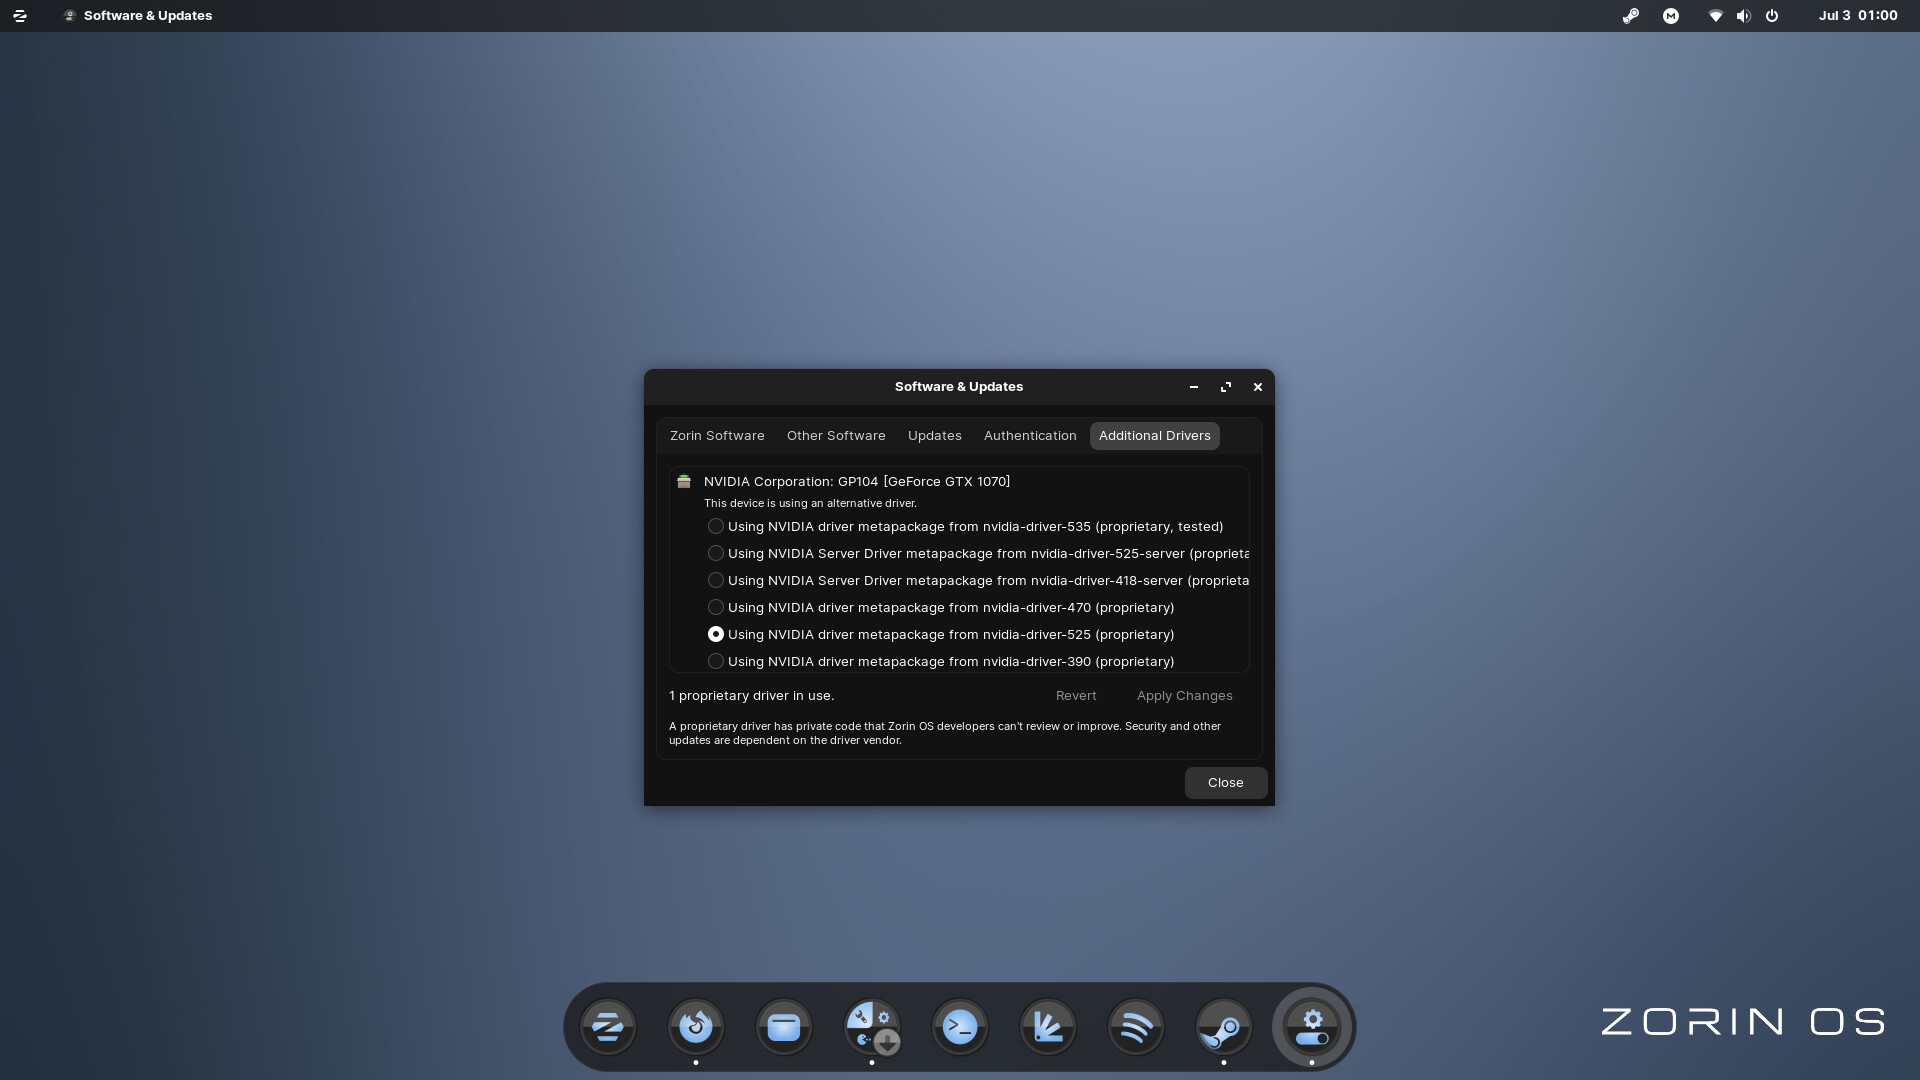The width and height of the screenshot is (1920, 1080).
Task: Select nvidia-driver-535 proprietary tested option
Action: pos(716,526)
